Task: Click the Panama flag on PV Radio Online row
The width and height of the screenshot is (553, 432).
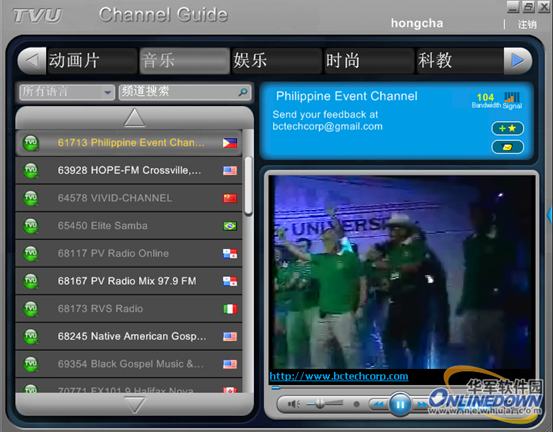Action: pyautogui.click(x=230, y=254)
